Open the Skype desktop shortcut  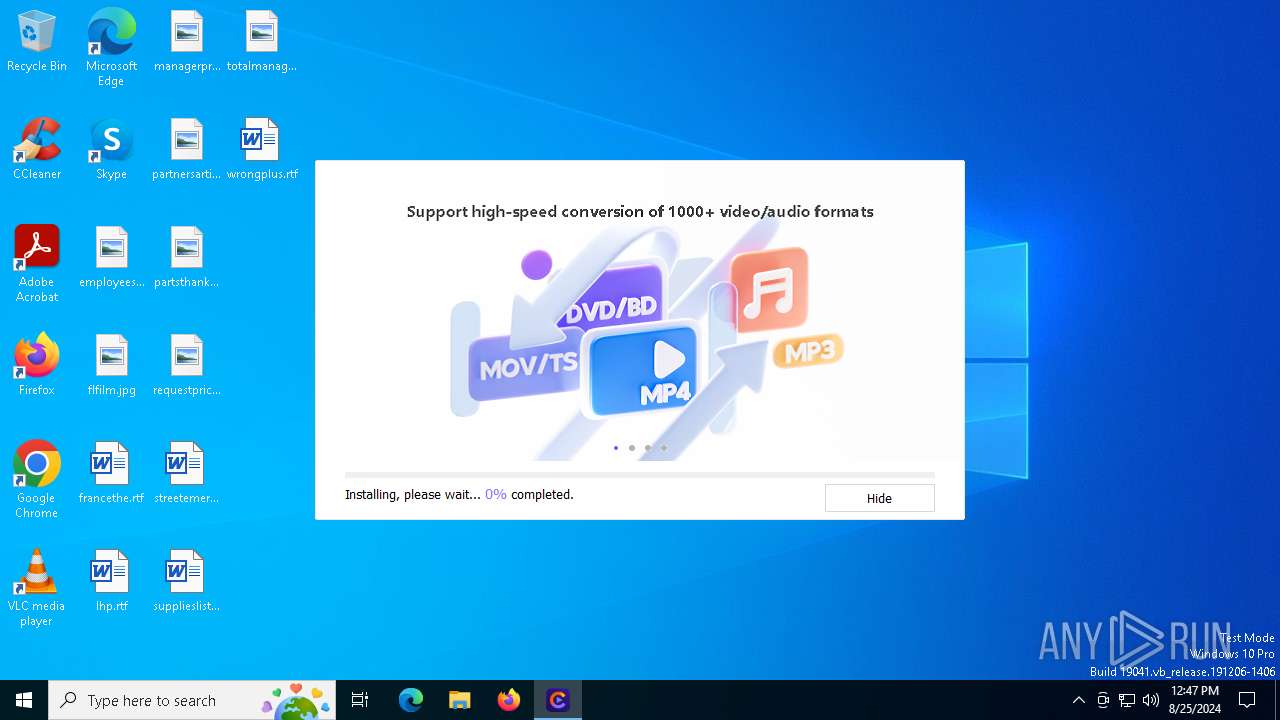click(111, 150)
